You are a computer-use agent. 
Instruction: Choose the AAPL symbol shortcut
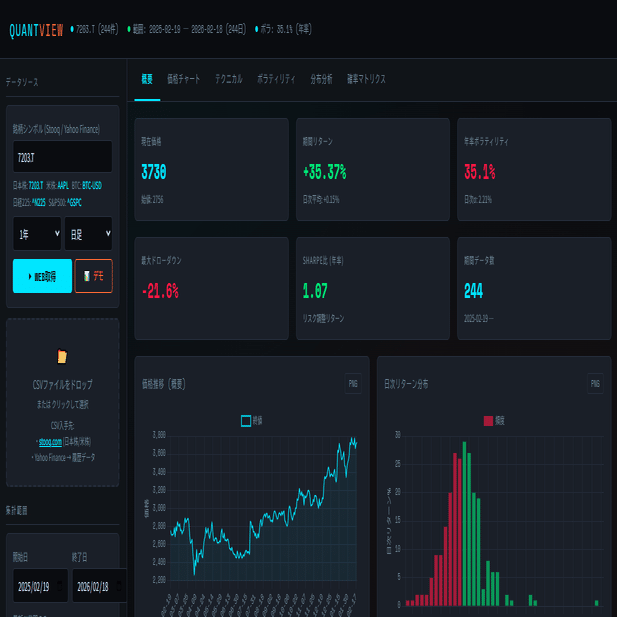point(63,185)
